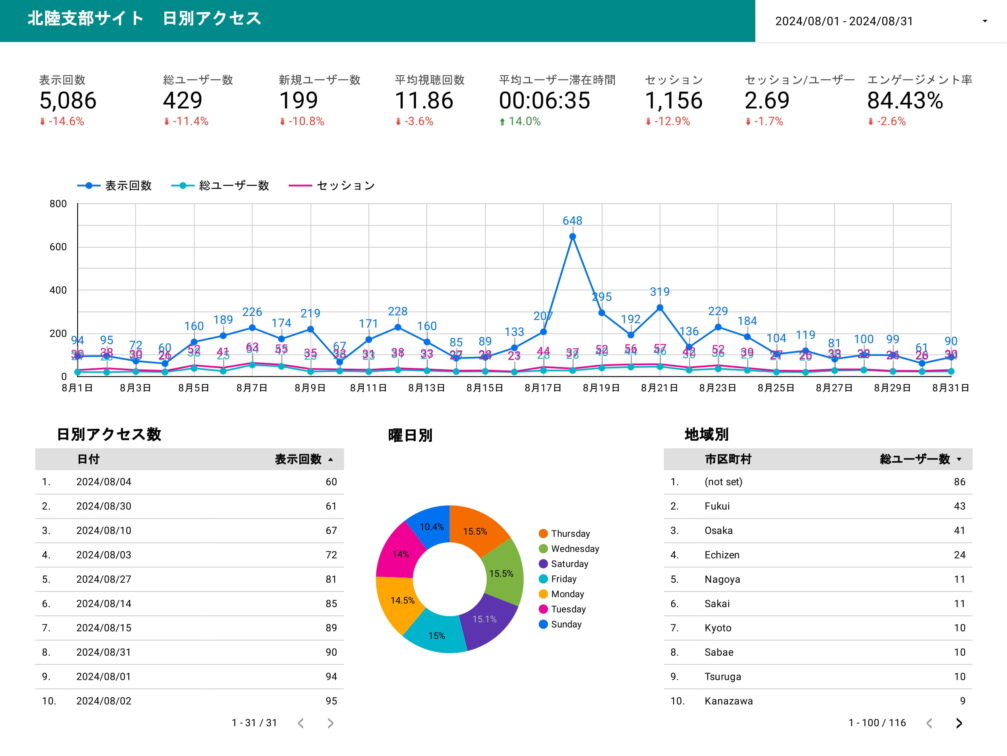Click the sort arrow beside 総ユーザー数 column
Screen dimensions: 1007x756
tap(960, 460)
